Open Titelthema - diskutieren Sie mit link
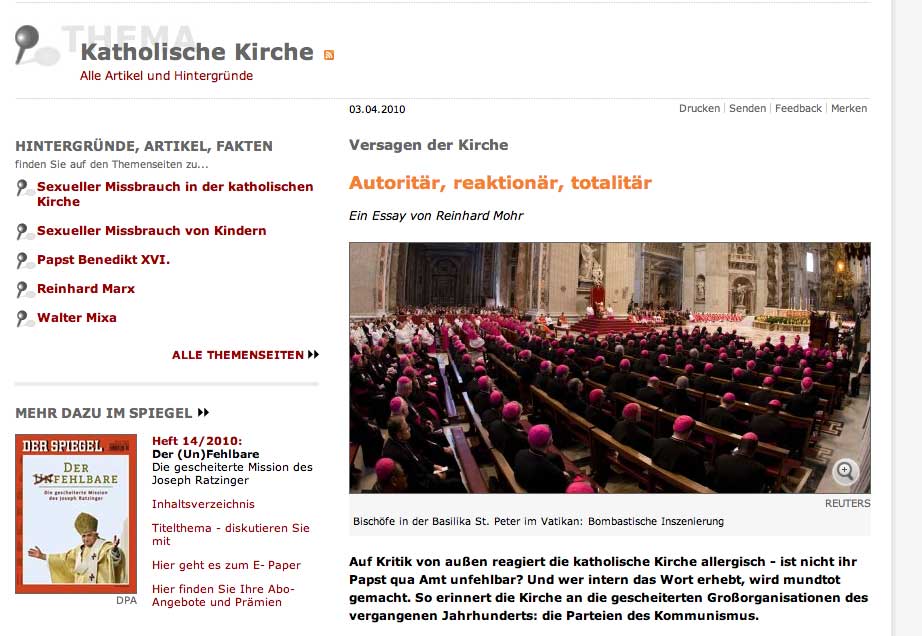This screenshot has height=636, width=922. click(x=230, y=534)
